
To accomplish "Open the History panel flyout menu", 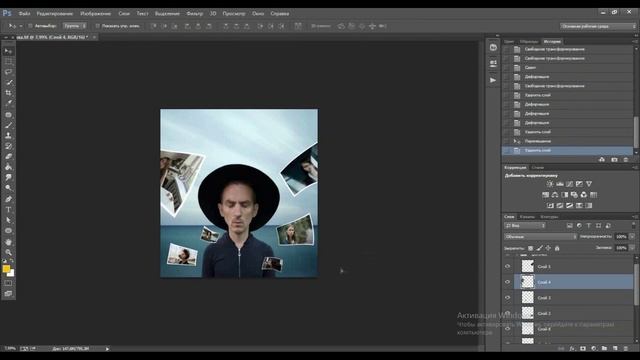I will [635, 42].
